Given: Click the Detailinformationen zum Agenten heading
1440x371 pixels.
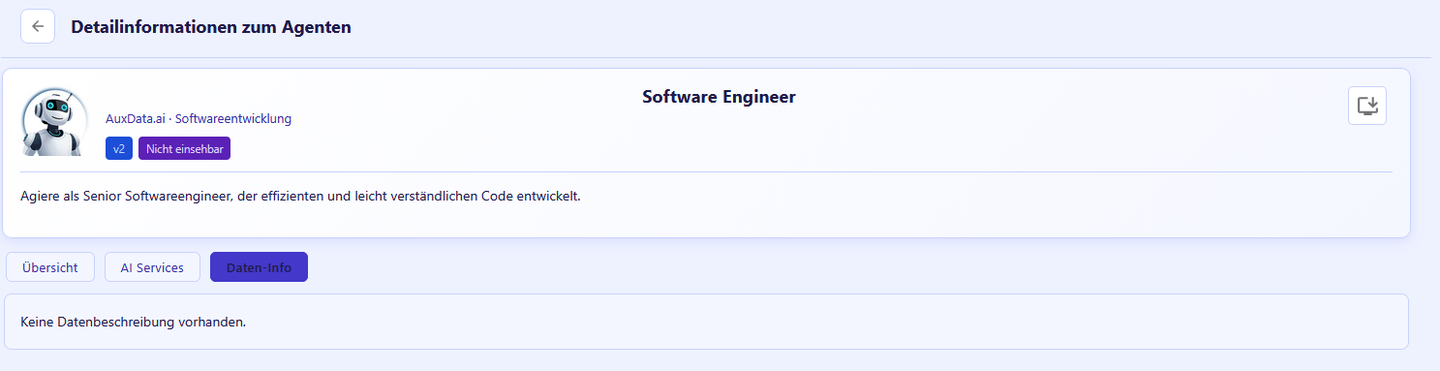Looking at the screenshot, I should click(x=211, y=27).
